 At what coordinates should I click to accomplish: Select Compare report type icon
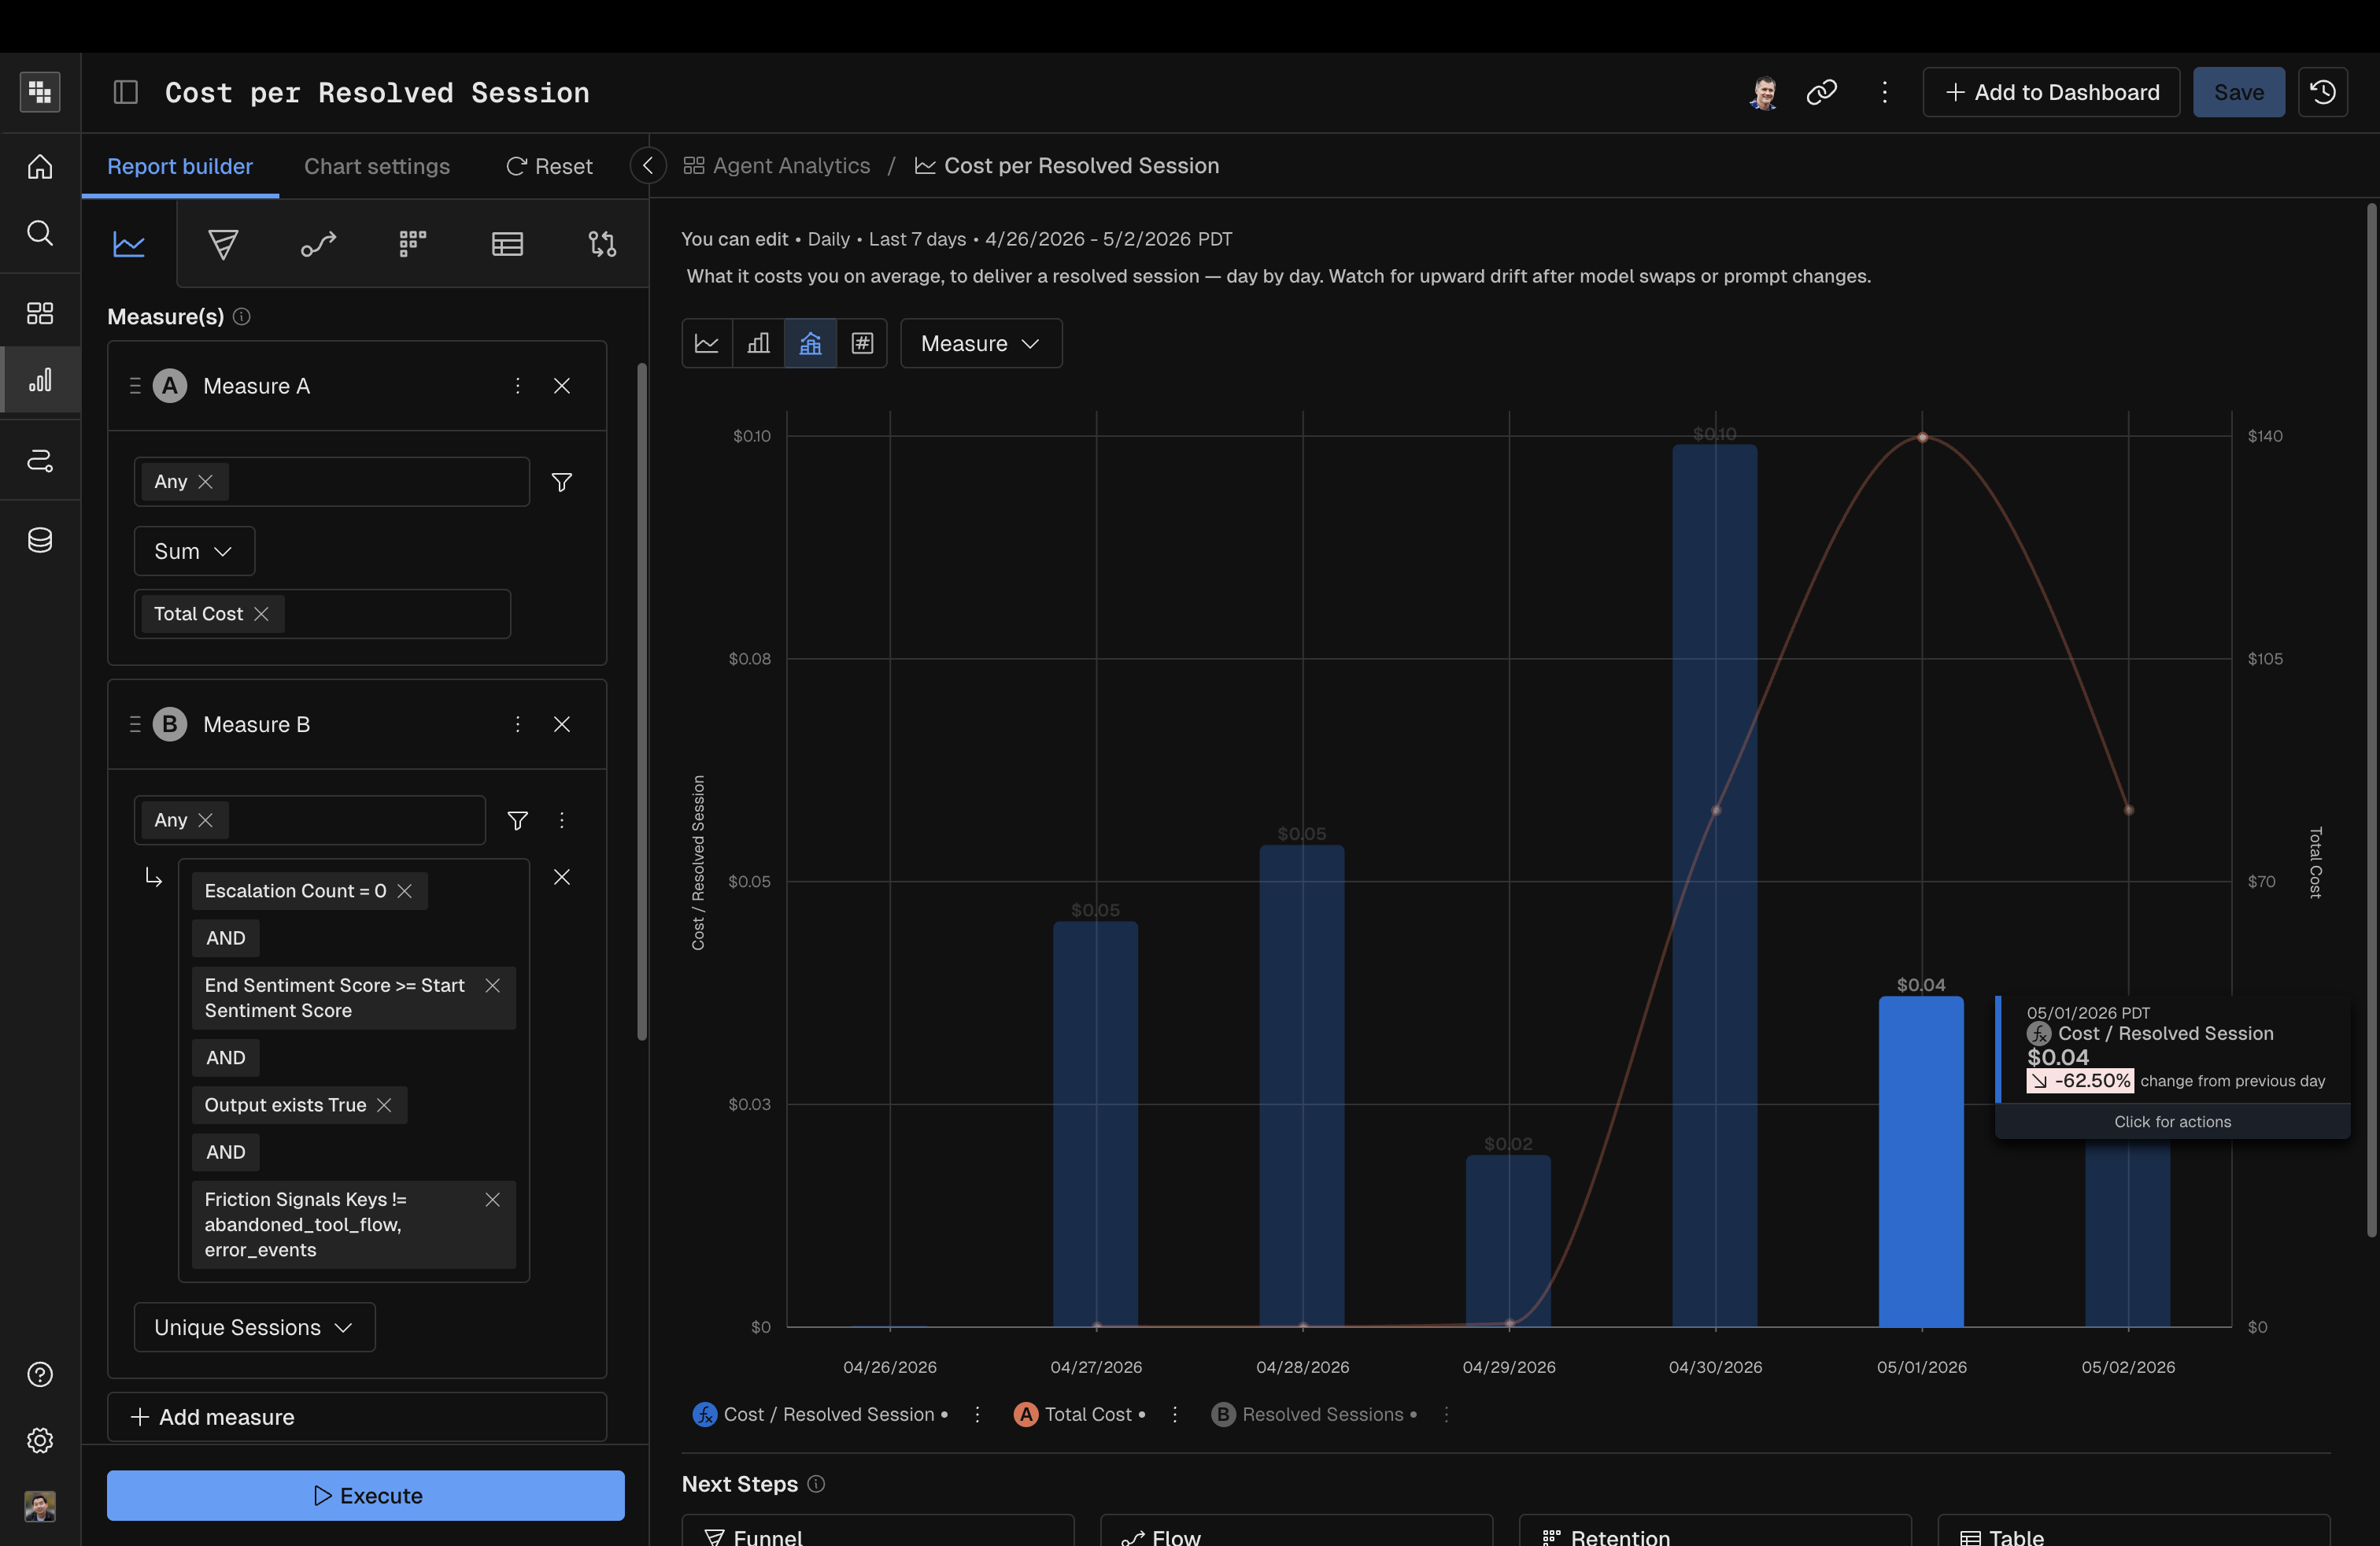pos(602,244)
